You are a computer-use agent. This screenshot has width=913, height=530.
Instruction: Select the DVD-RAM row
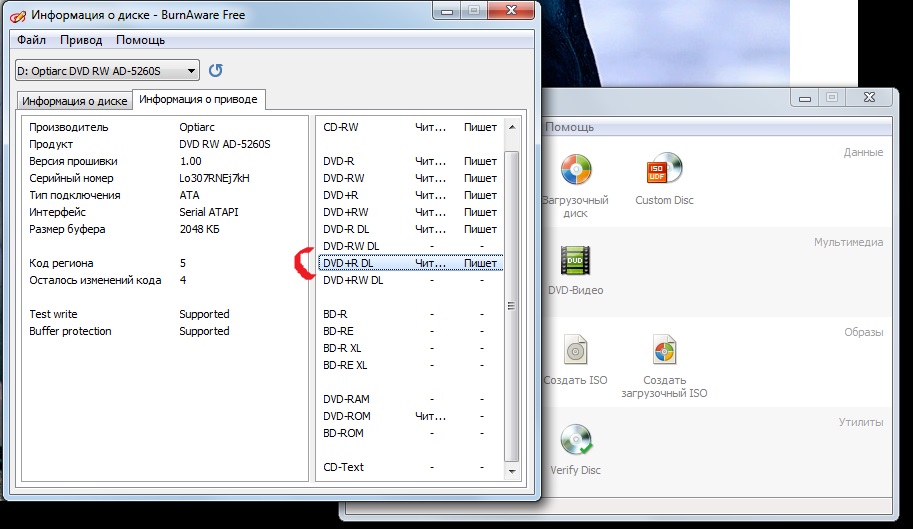pos(411,399)
